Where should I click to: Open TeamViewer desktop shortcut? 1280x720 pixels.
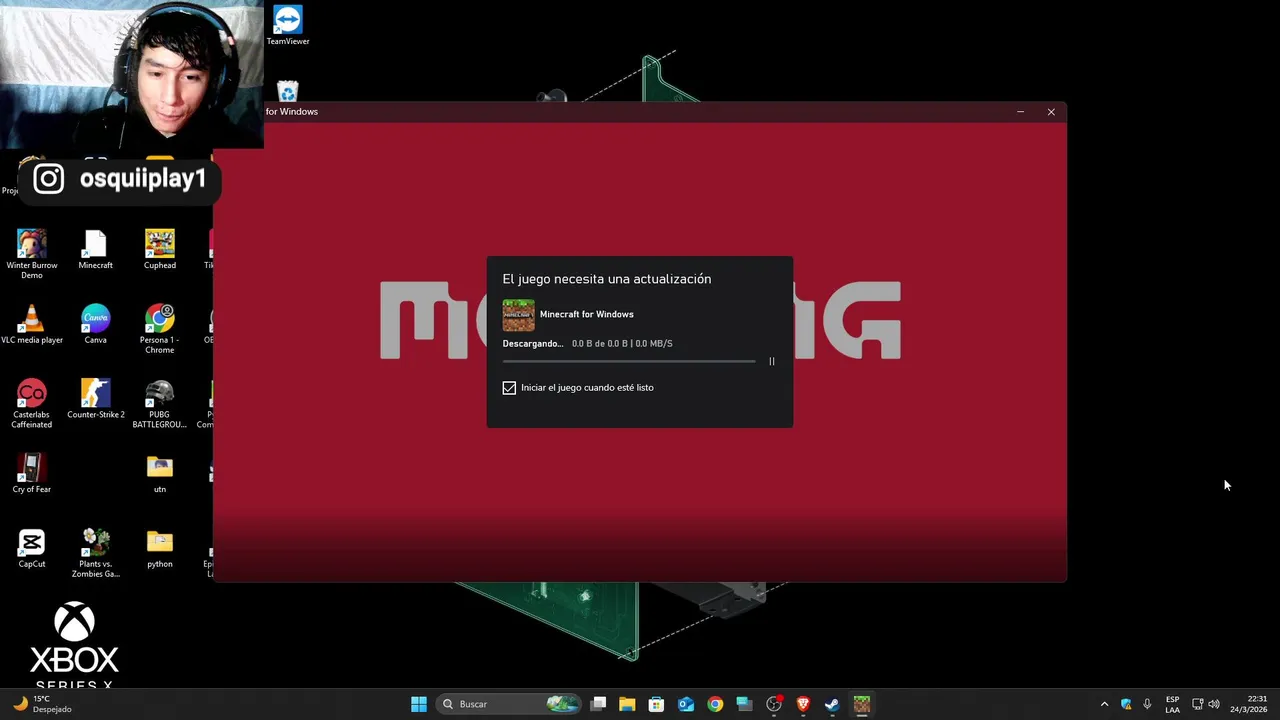coord(288,25)
